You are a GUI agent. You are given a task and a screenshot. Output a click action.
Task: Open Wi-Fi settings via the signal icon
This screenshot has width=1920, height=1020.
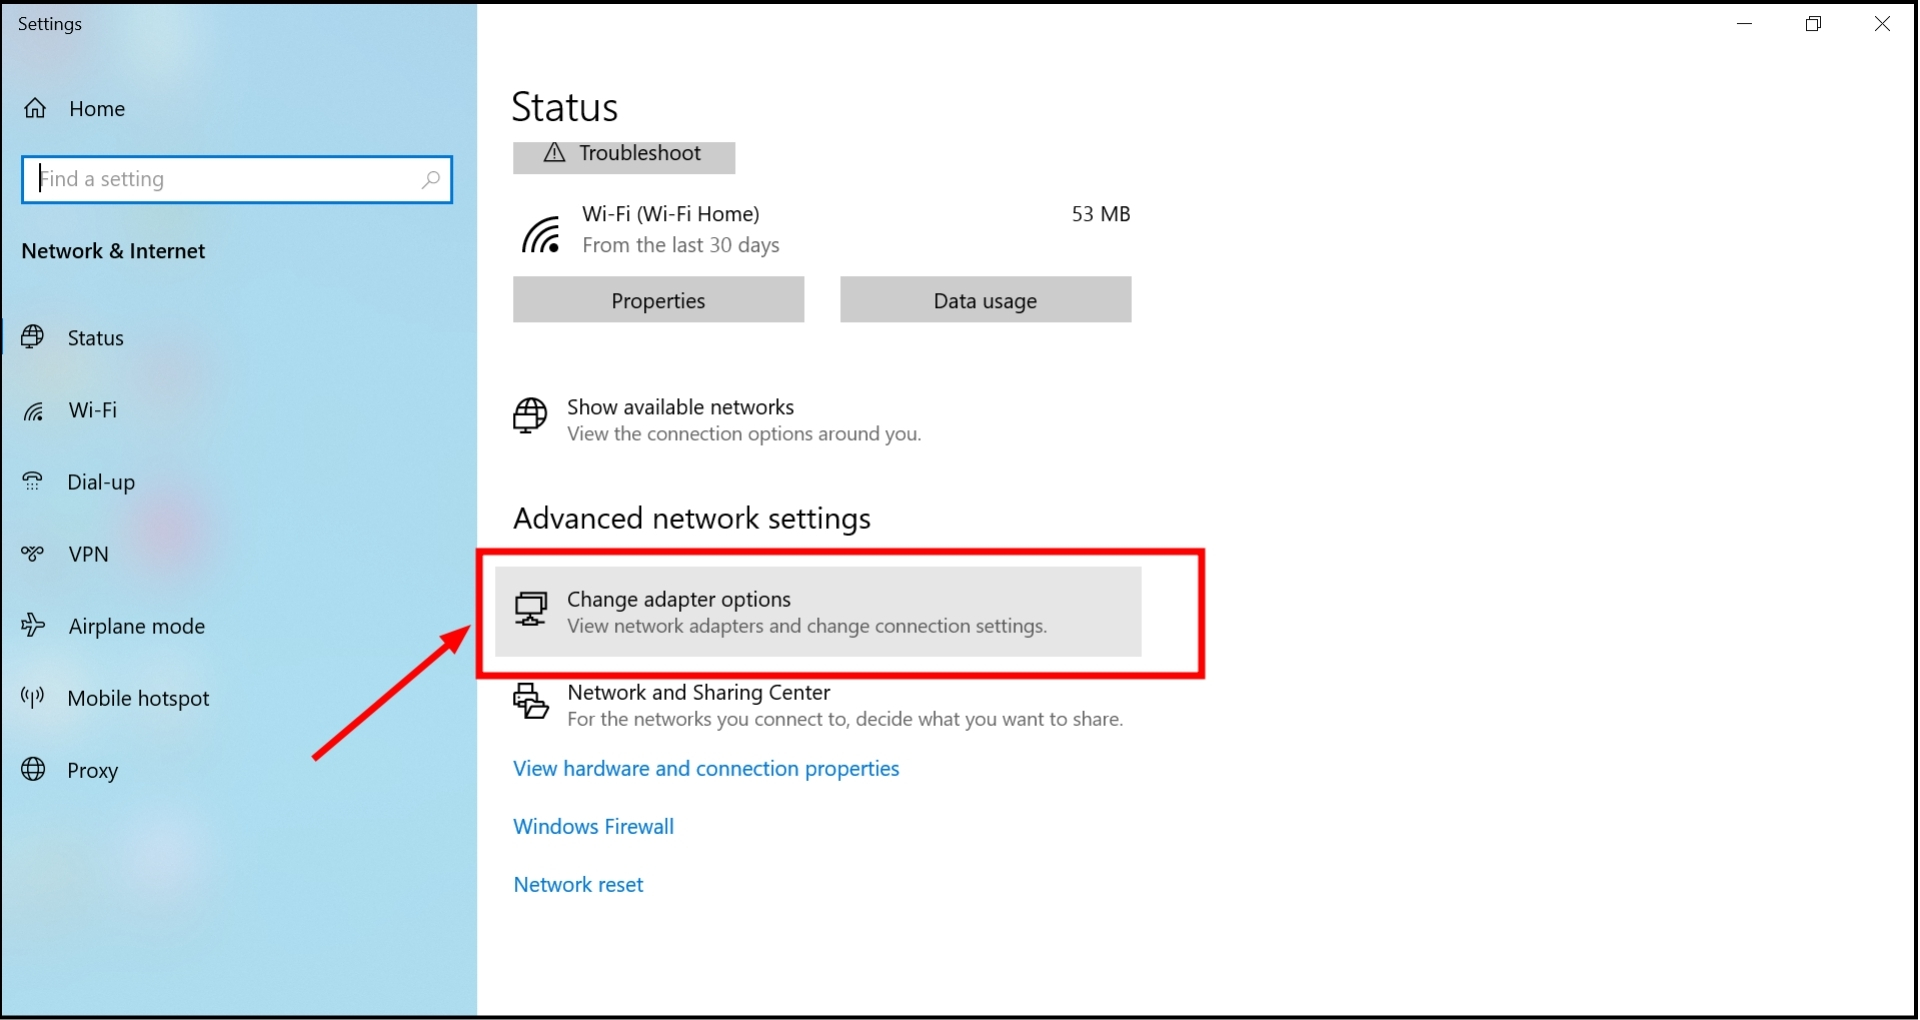[33, 410]
